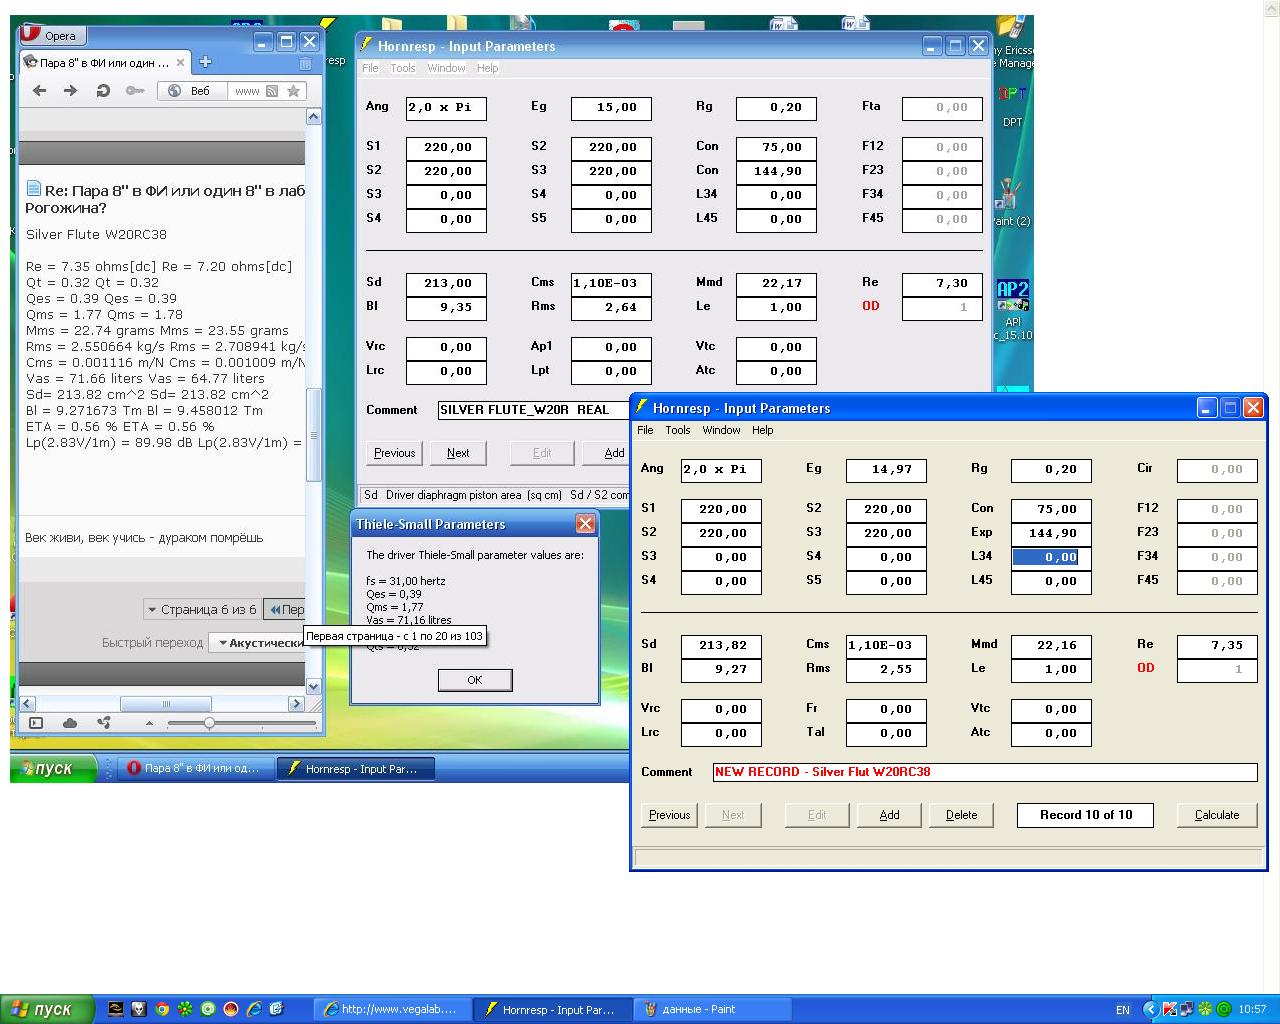Click Opera vertical scrollbar up arrow
The width and height of the screenshot is (1280, 1024).
point(313,117)
